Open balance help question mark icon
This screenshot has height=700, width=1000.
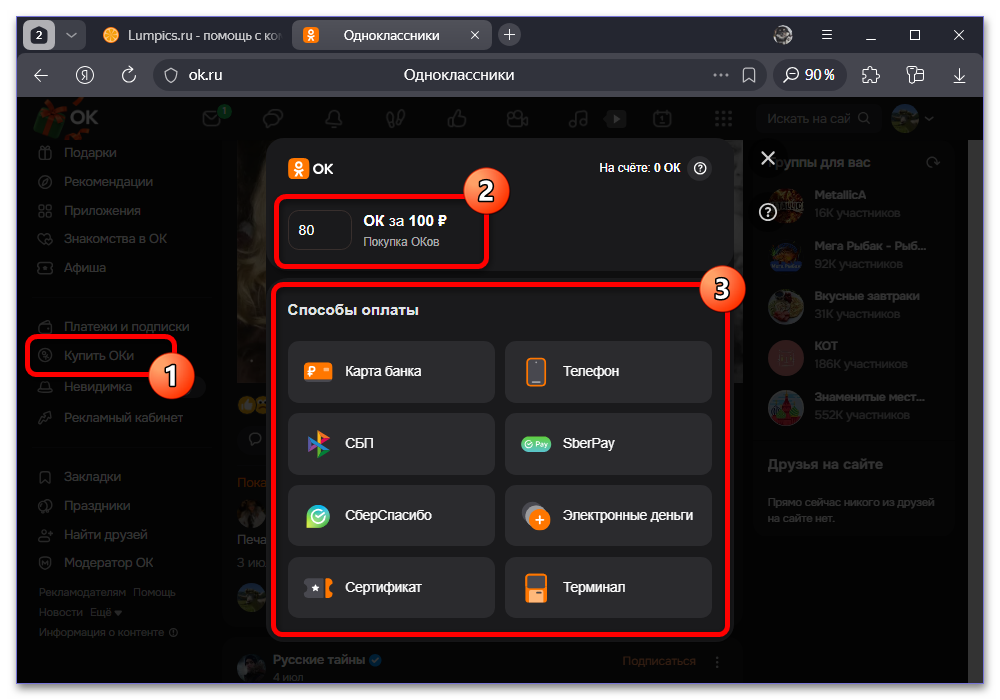[x=700, y=168]
